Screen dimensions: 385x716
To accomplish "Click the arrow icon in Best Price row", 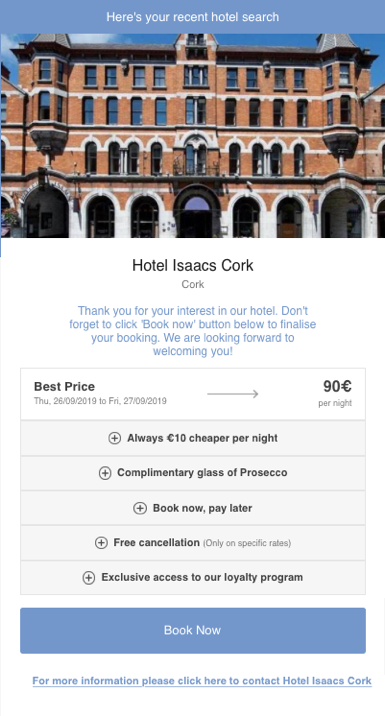I will coord(233,394).
